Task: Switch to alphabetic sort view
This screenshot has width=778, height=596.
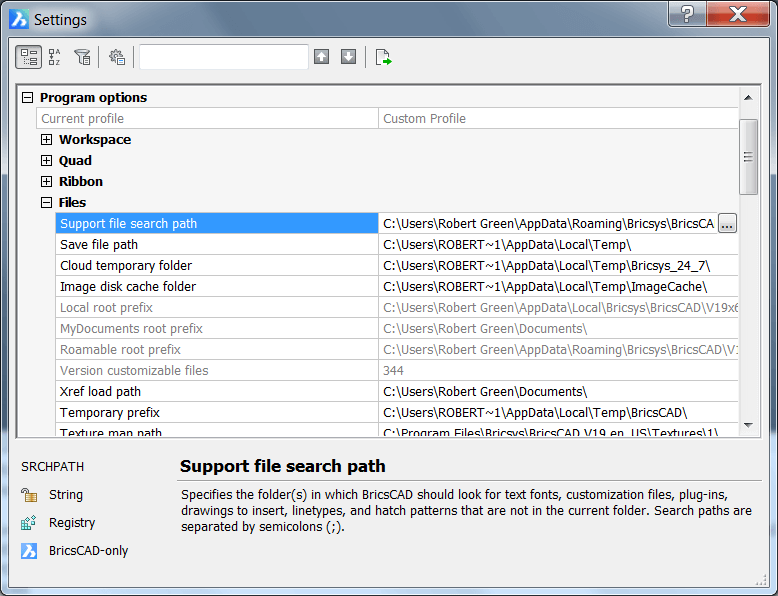Action: [55, 57]
